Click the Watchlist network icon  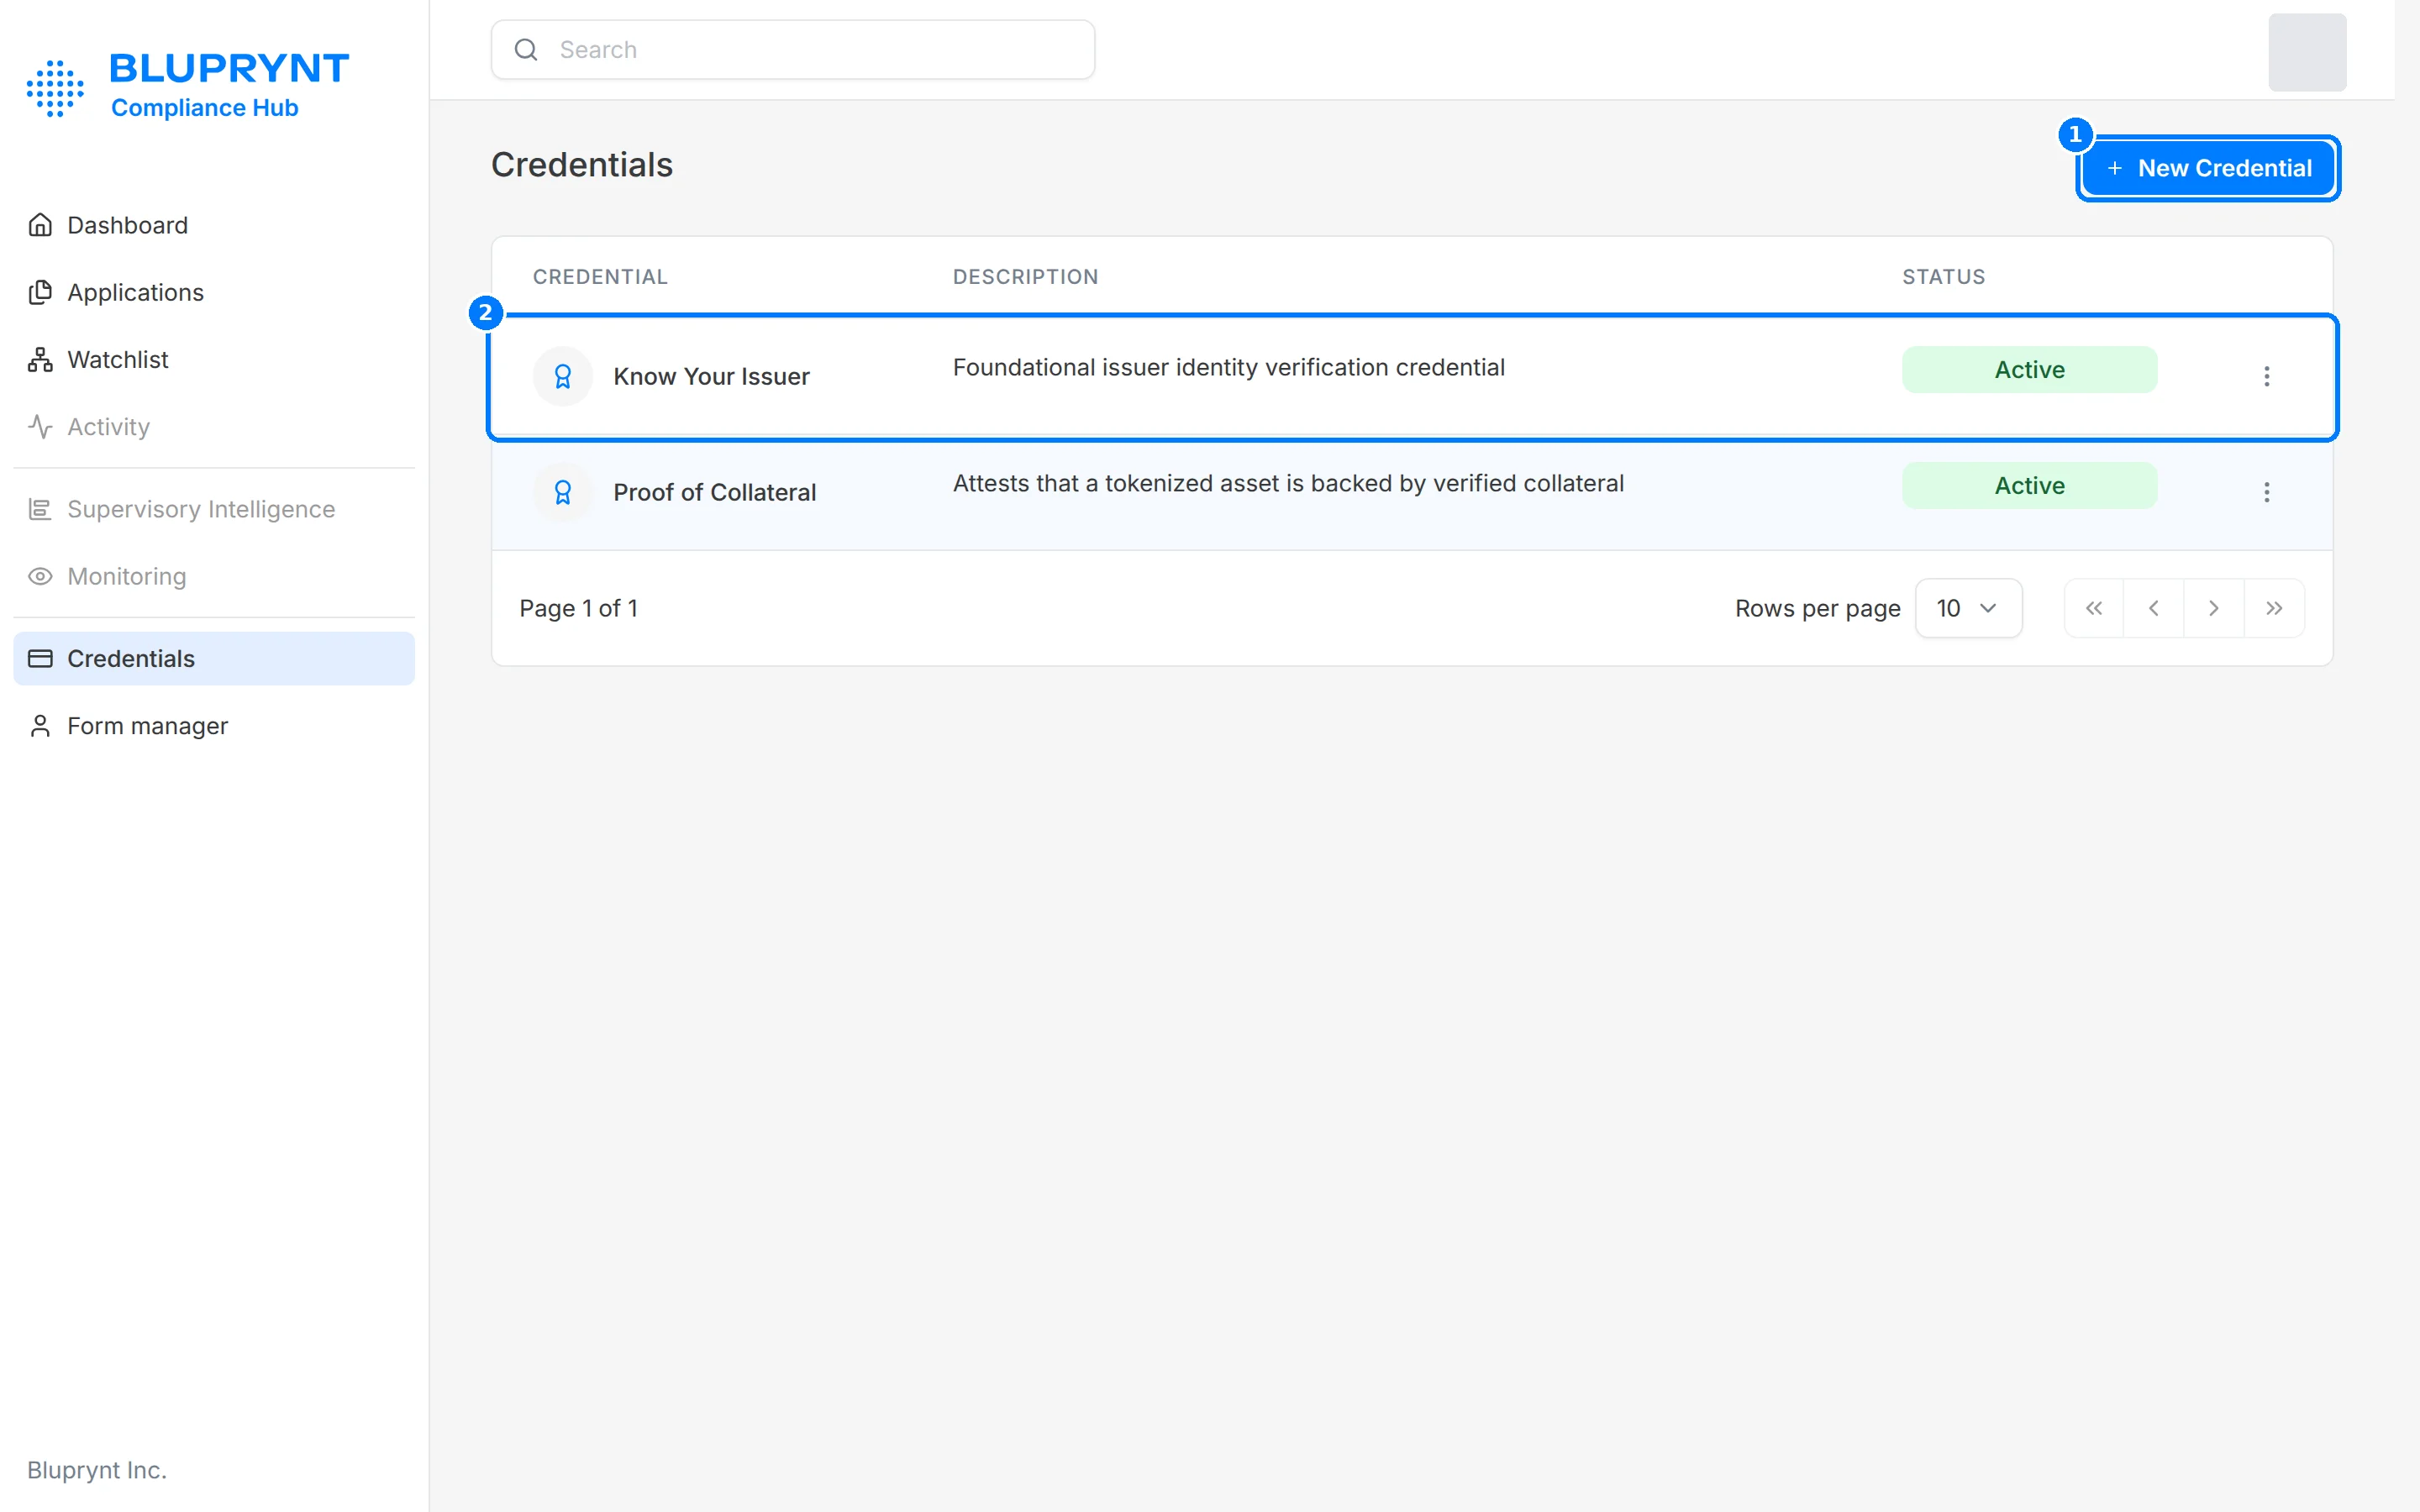(x=40, y=359)
